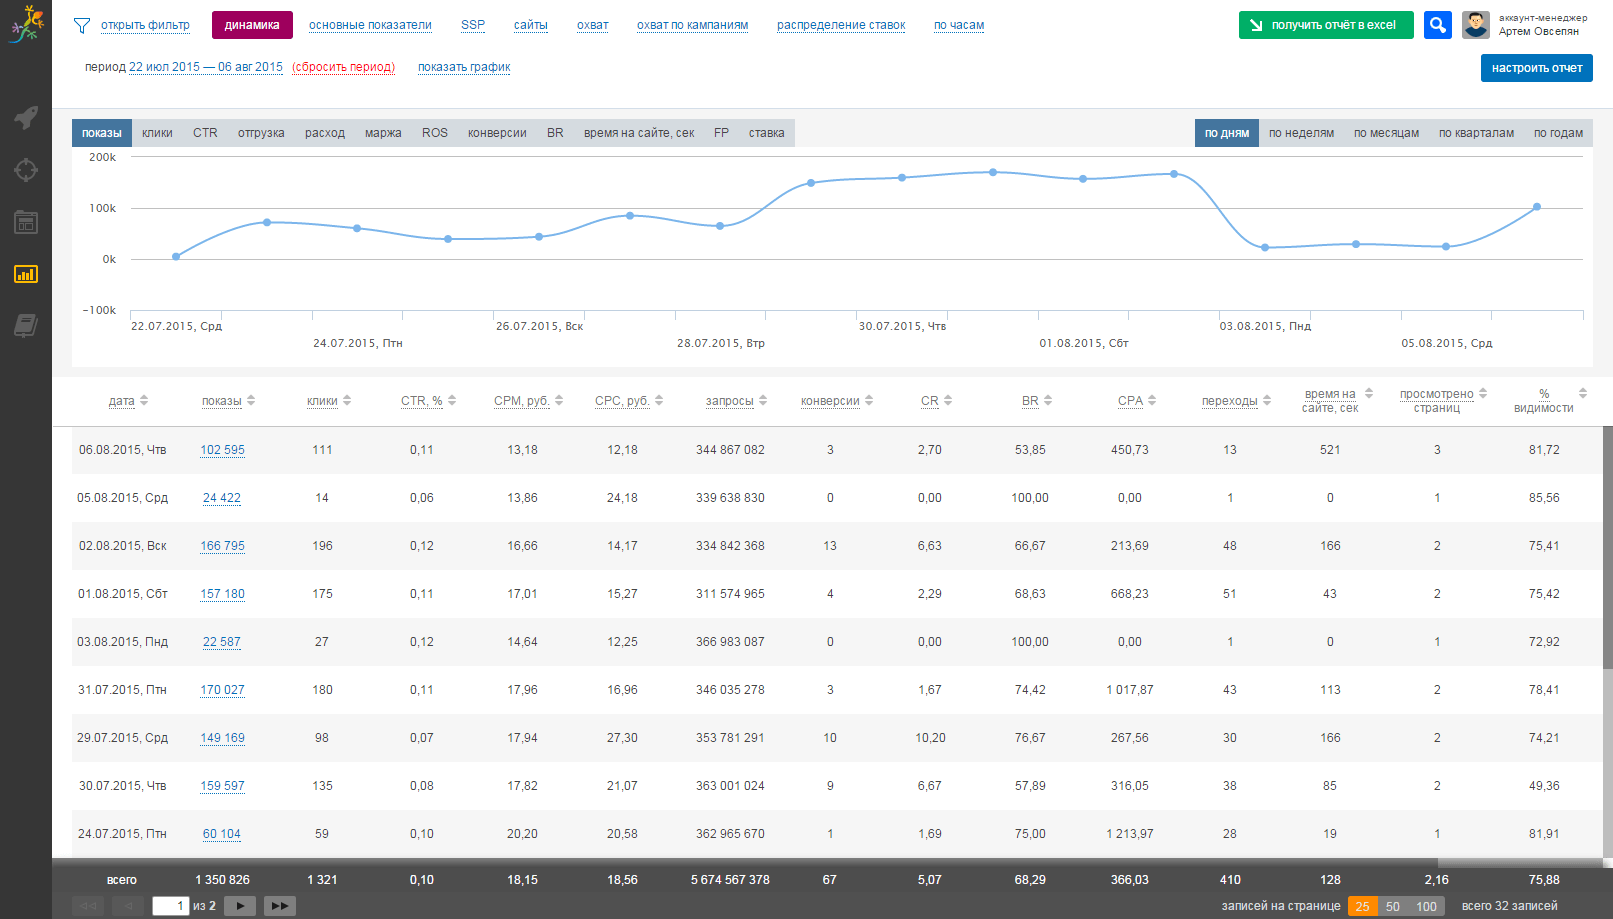The height and width of the screenshot is (919, 1613).
Task: Click the blue magnifier search button
Action: pos(1437,25)
